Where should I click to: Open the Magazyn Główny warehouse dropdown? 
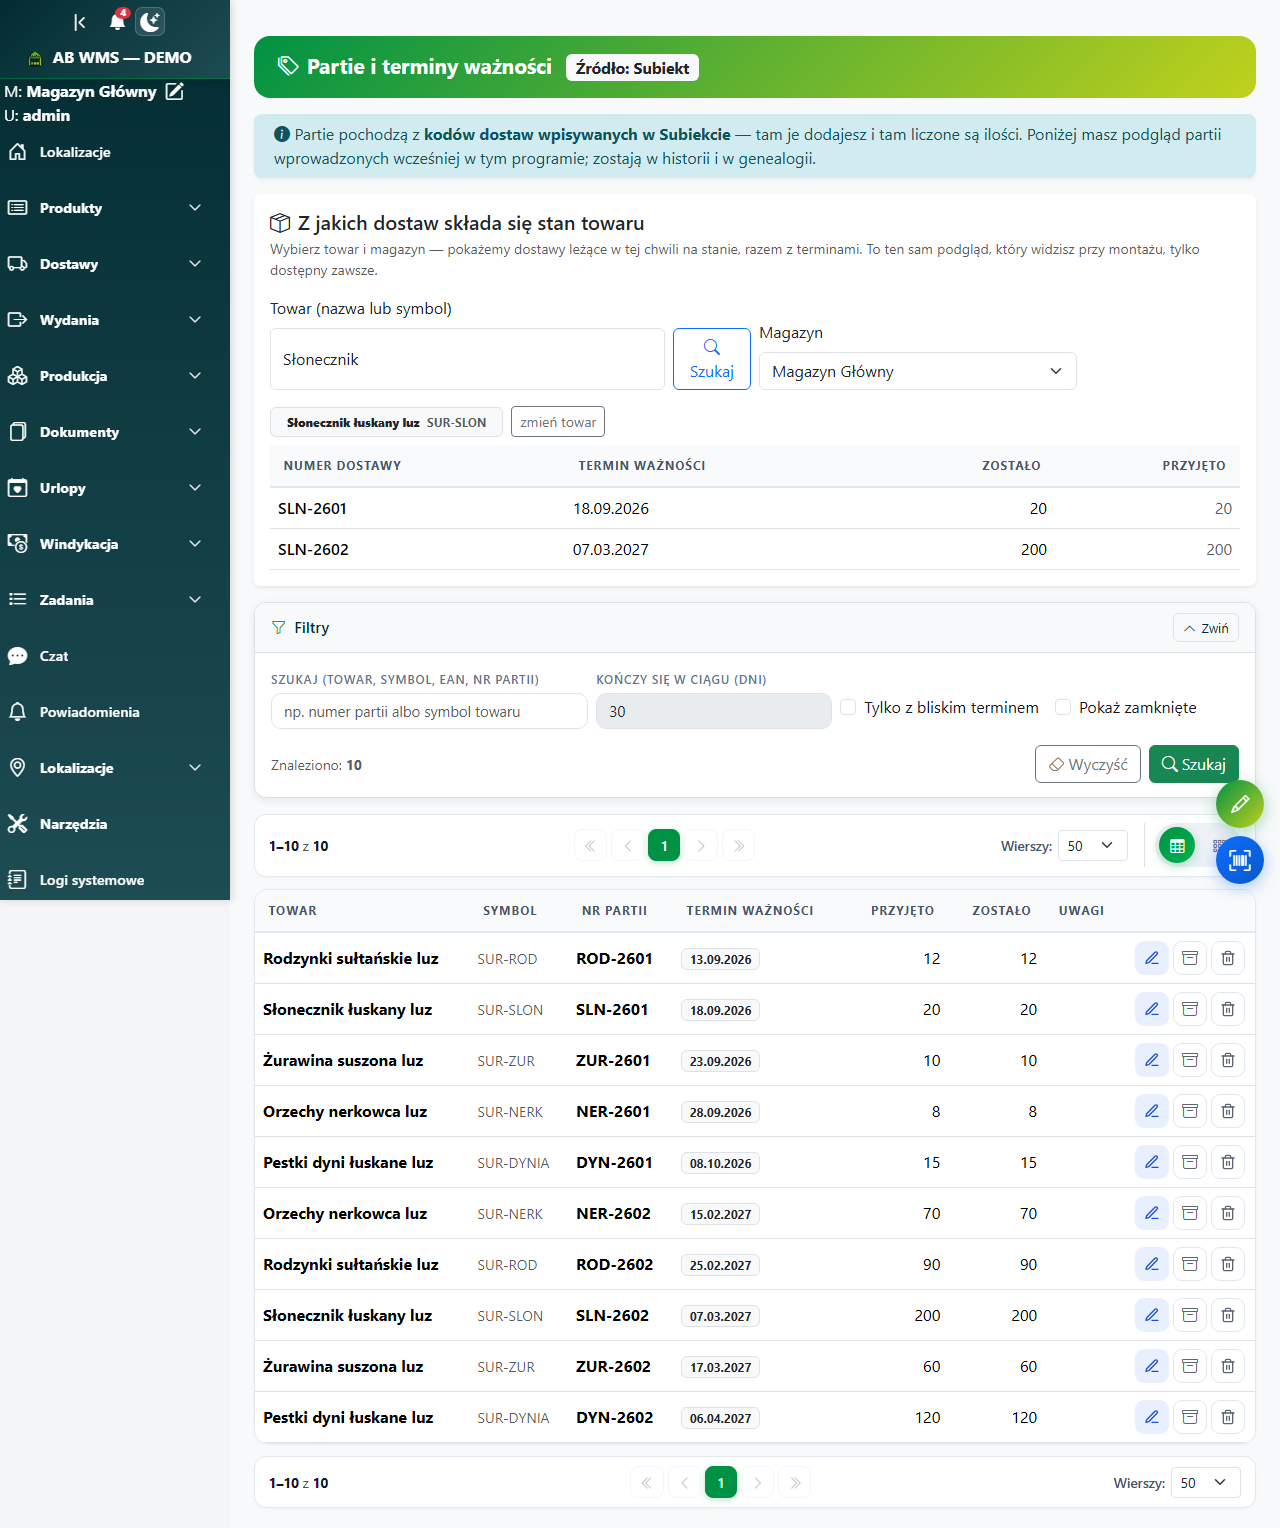917,371
